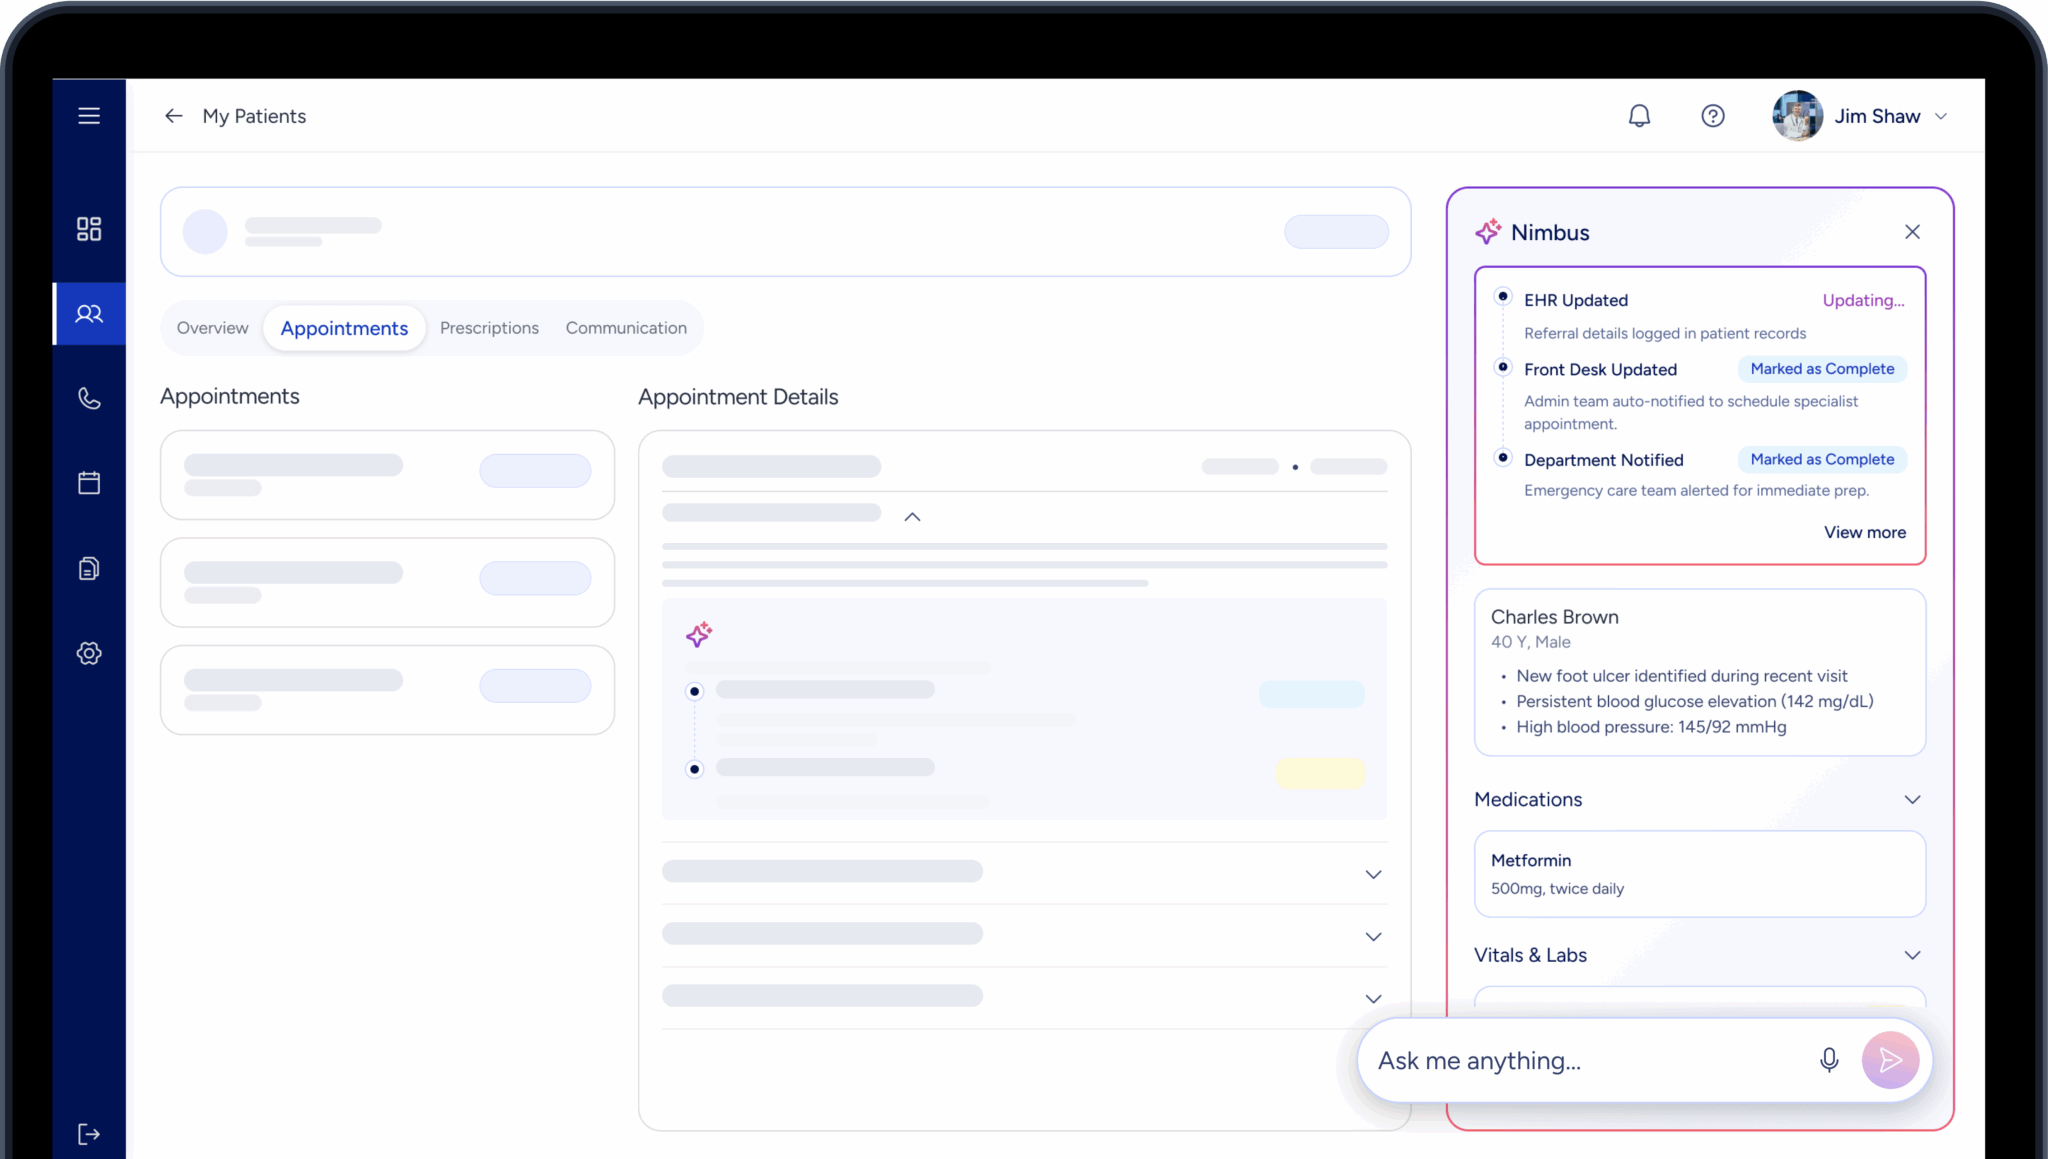Open Jim Shaw profile dropdown

click(x=1940, y=116)
